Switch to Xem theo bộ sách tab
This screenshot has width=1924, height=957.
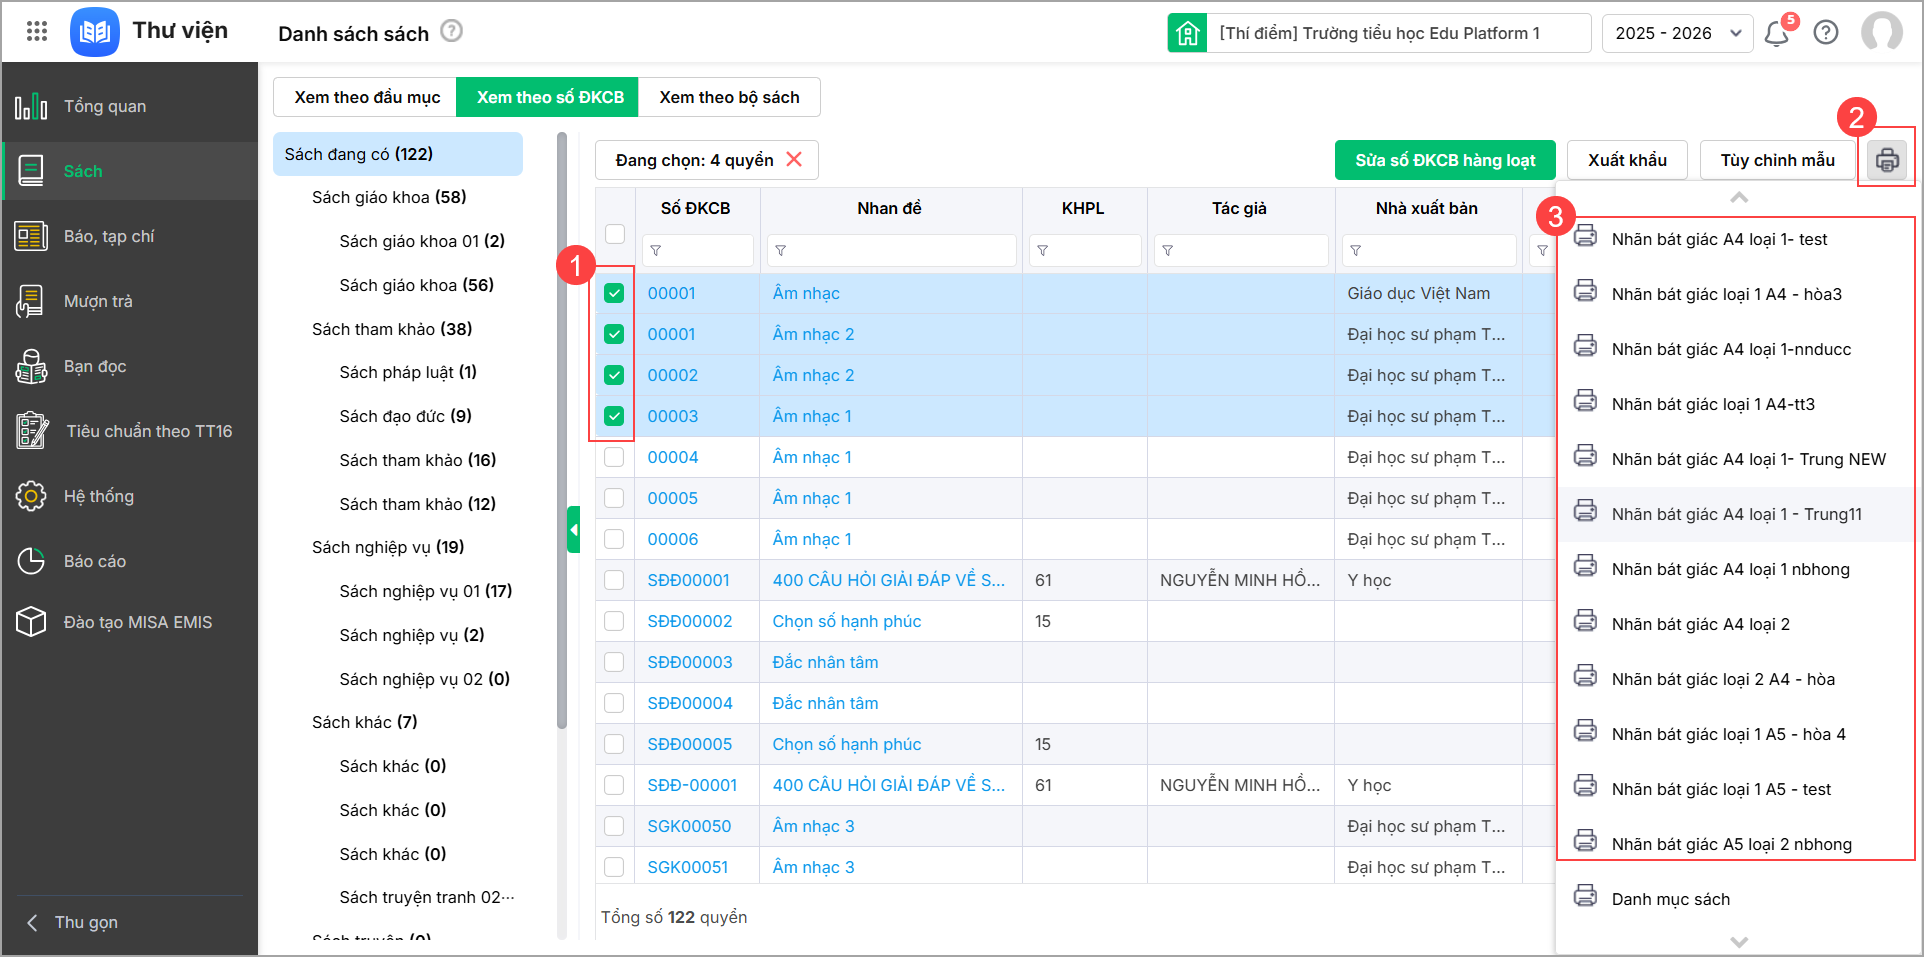pos(729,97)
